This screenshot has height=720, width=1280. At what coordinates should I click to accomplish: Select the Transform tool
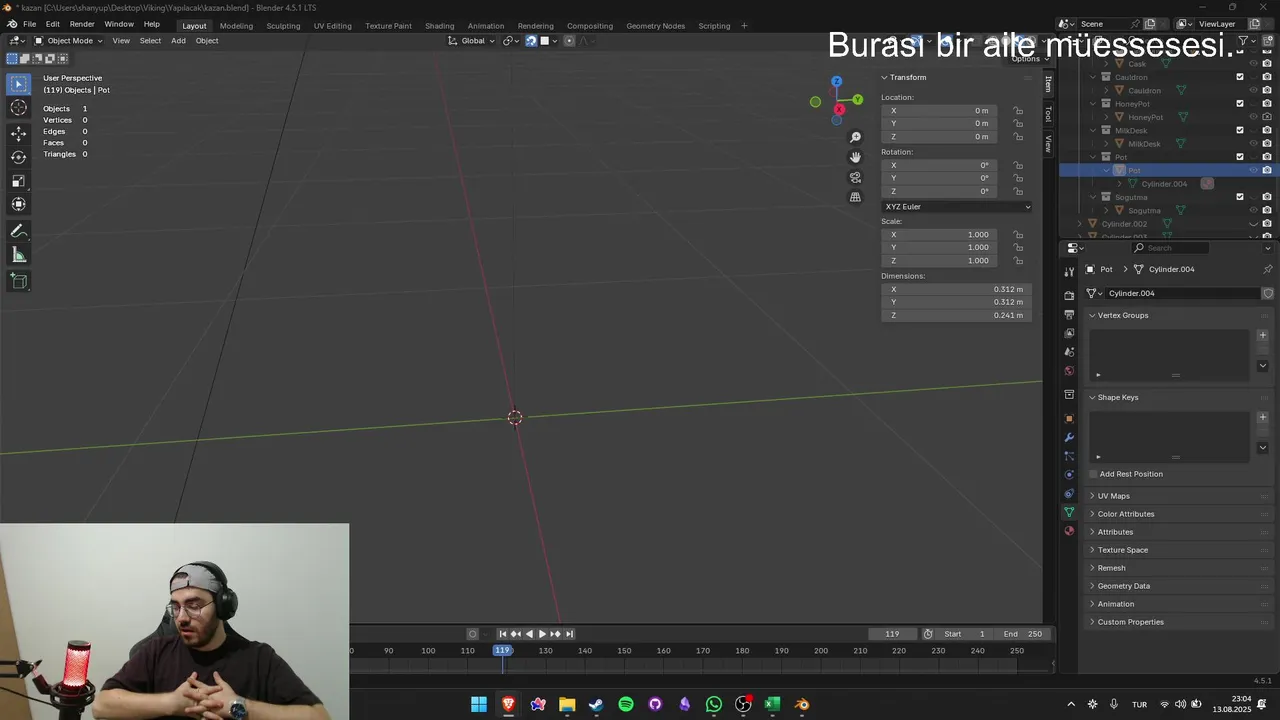click(x=18, y=205)
